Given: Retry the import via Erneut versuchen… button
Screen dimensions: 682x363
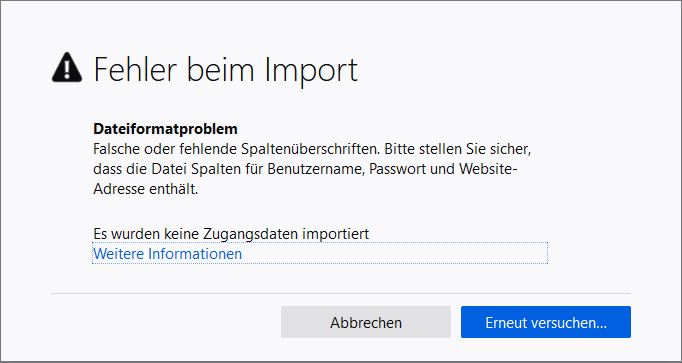Looking at the screenshot, I should [x=546, y=322].
